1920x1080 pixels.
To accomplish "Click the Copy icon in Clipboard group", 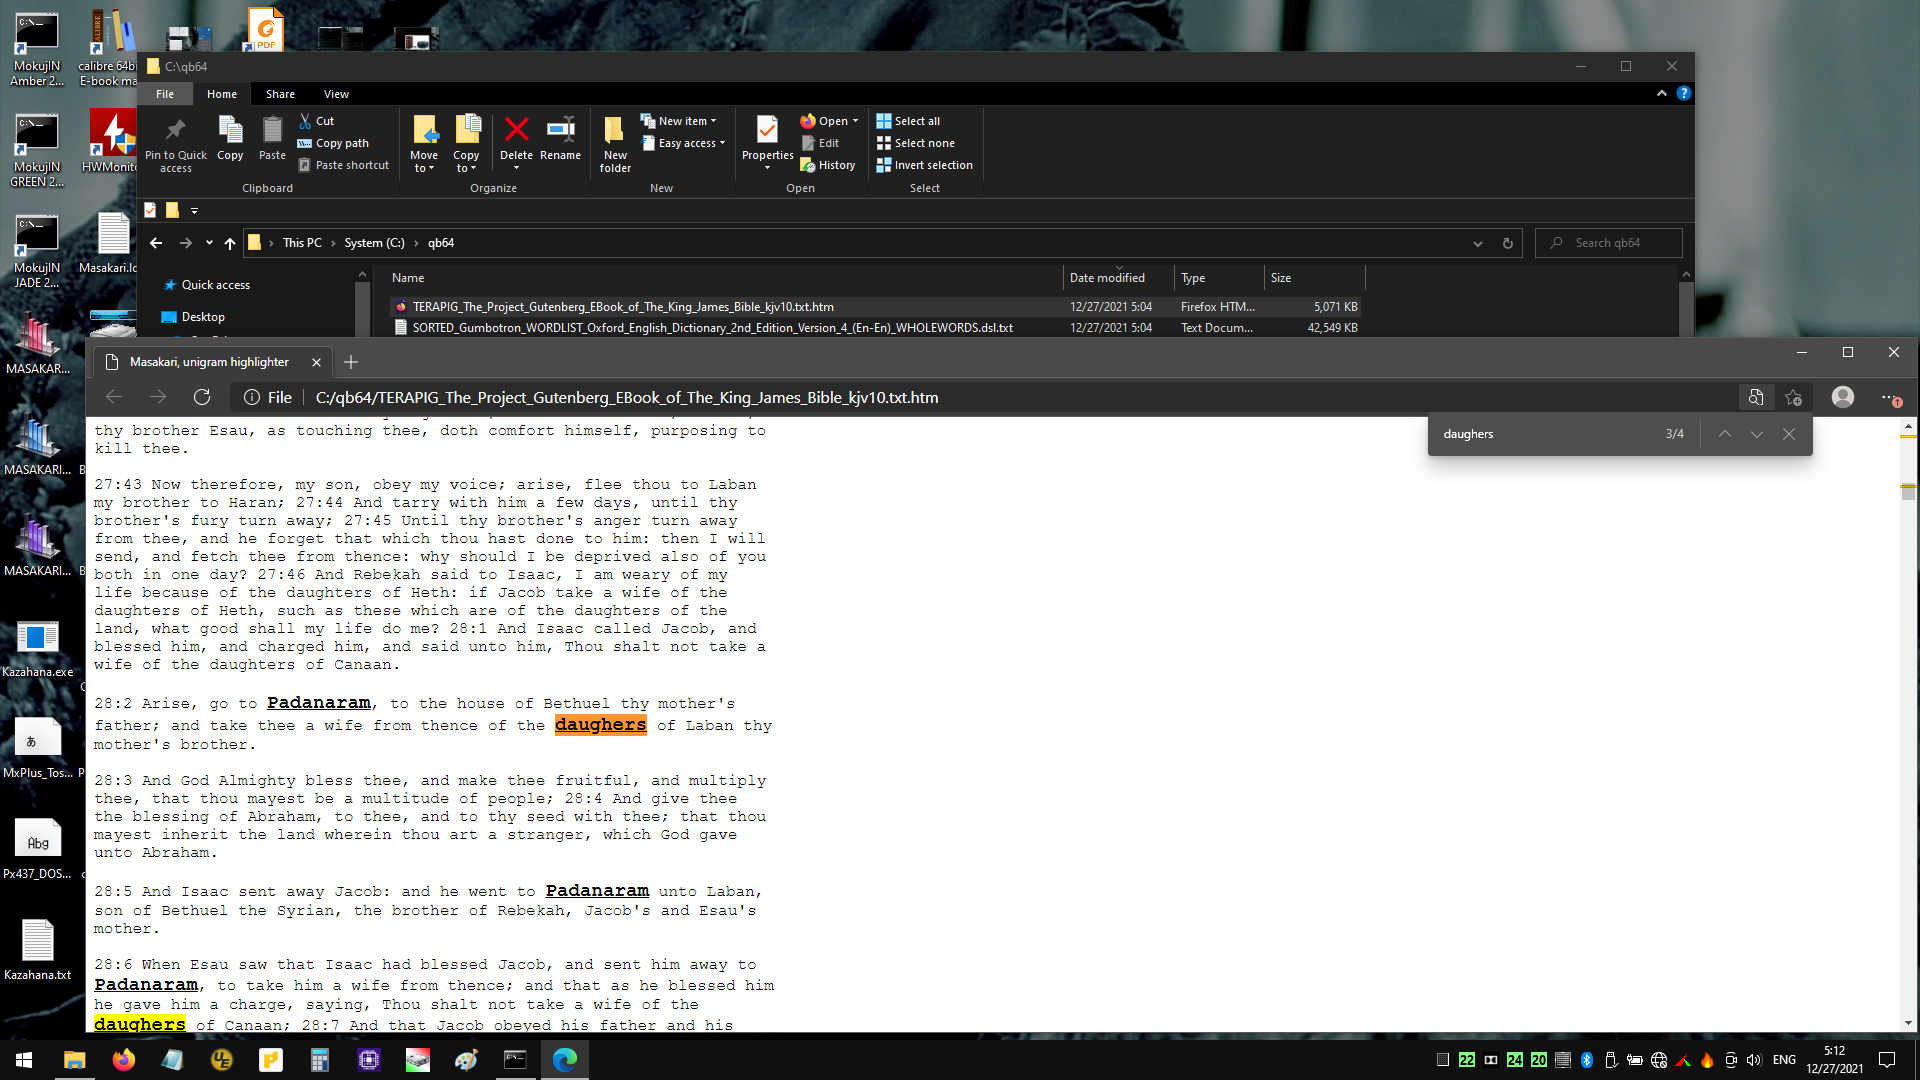I will (x=230, y=138).
